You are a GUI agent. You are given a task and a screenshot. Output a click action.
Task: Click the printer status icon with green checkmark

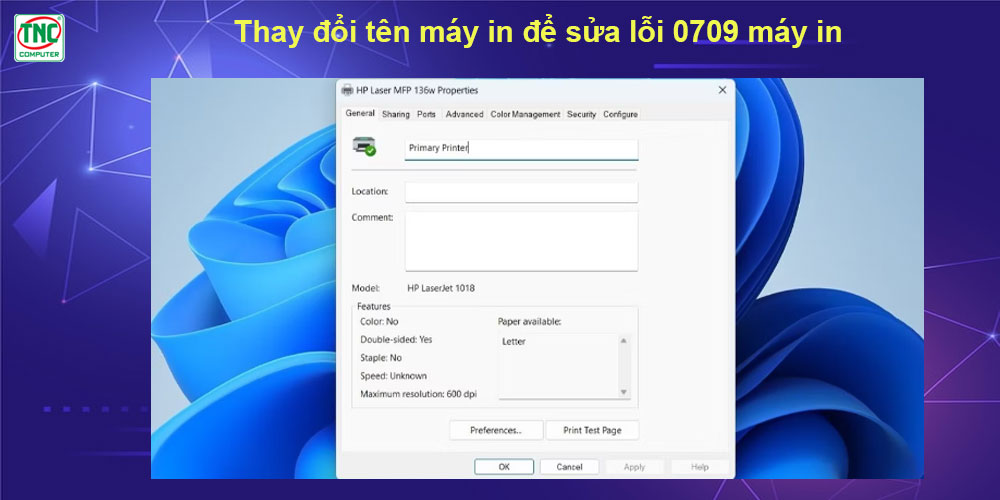pyautogui.click(x=364, y=146)
